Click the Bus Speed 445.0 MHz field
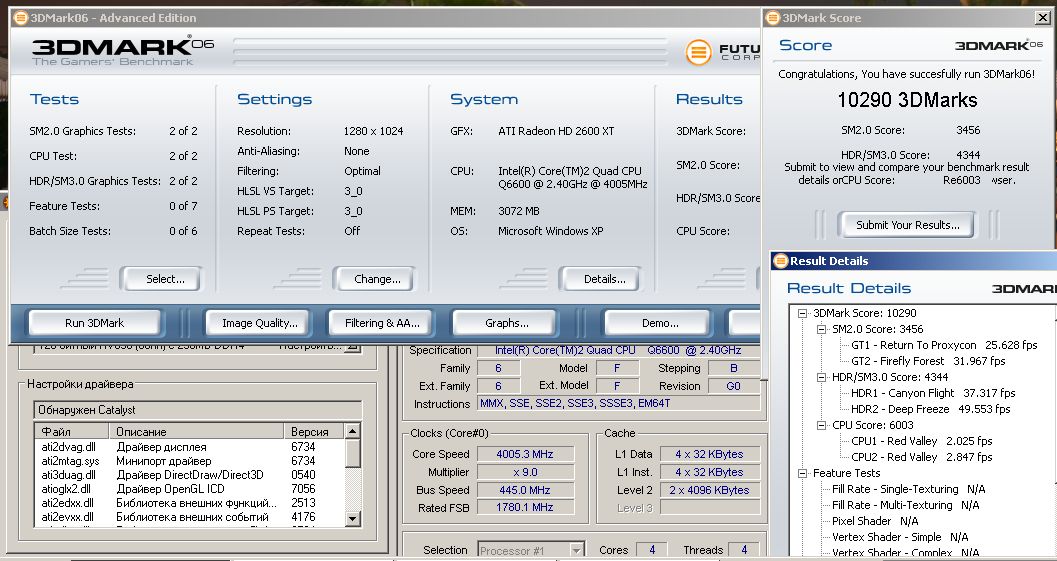The height and width of the screenshot is (561, 1057). click(x=525, y=490)
